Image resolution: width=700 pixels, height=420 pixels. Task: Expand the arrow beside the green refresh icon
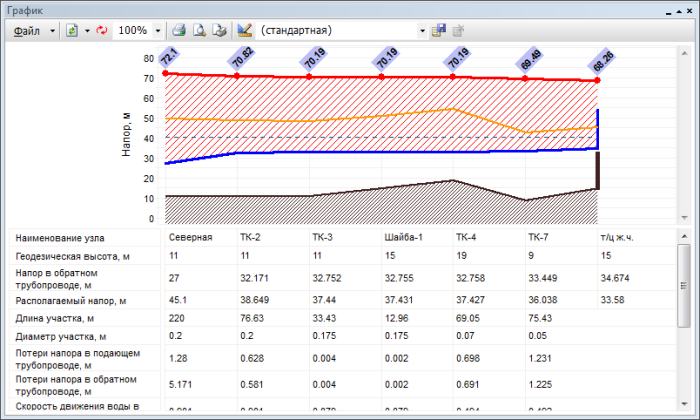coord(87,31)
